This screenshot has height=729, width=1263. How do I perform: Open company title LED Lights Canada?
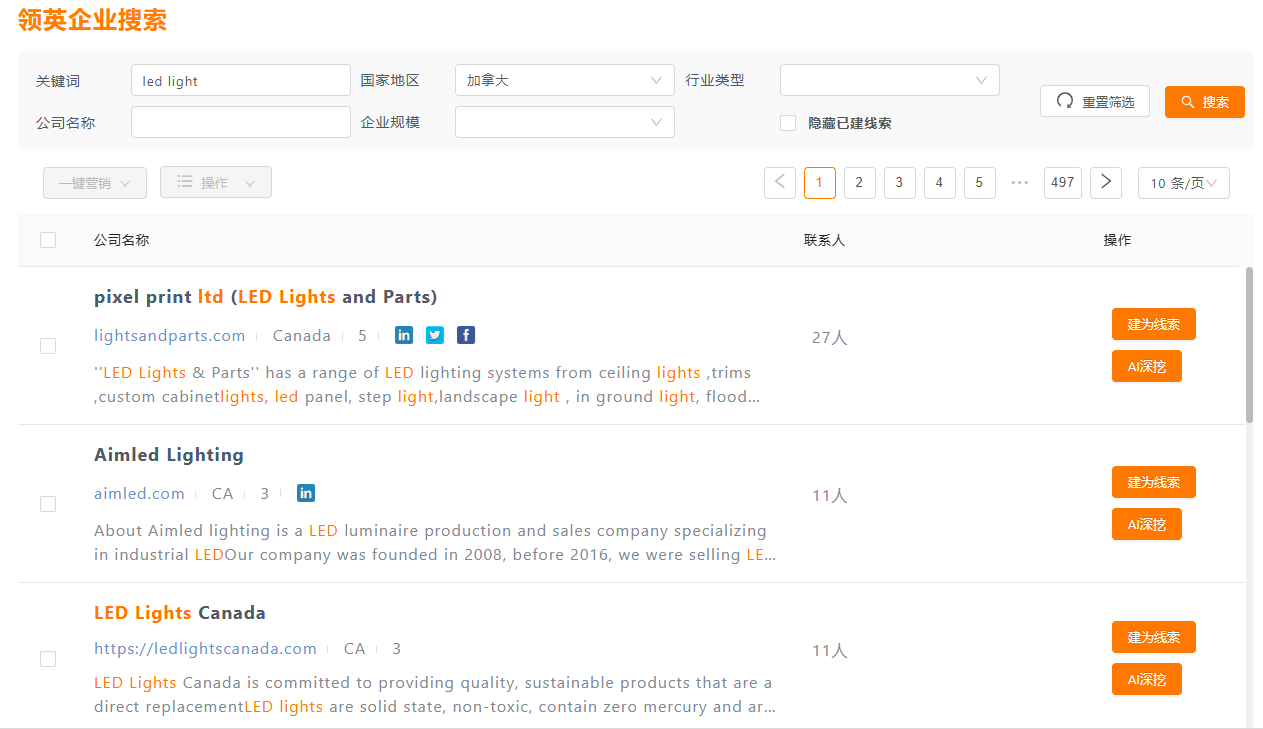(x=180, y=613)
